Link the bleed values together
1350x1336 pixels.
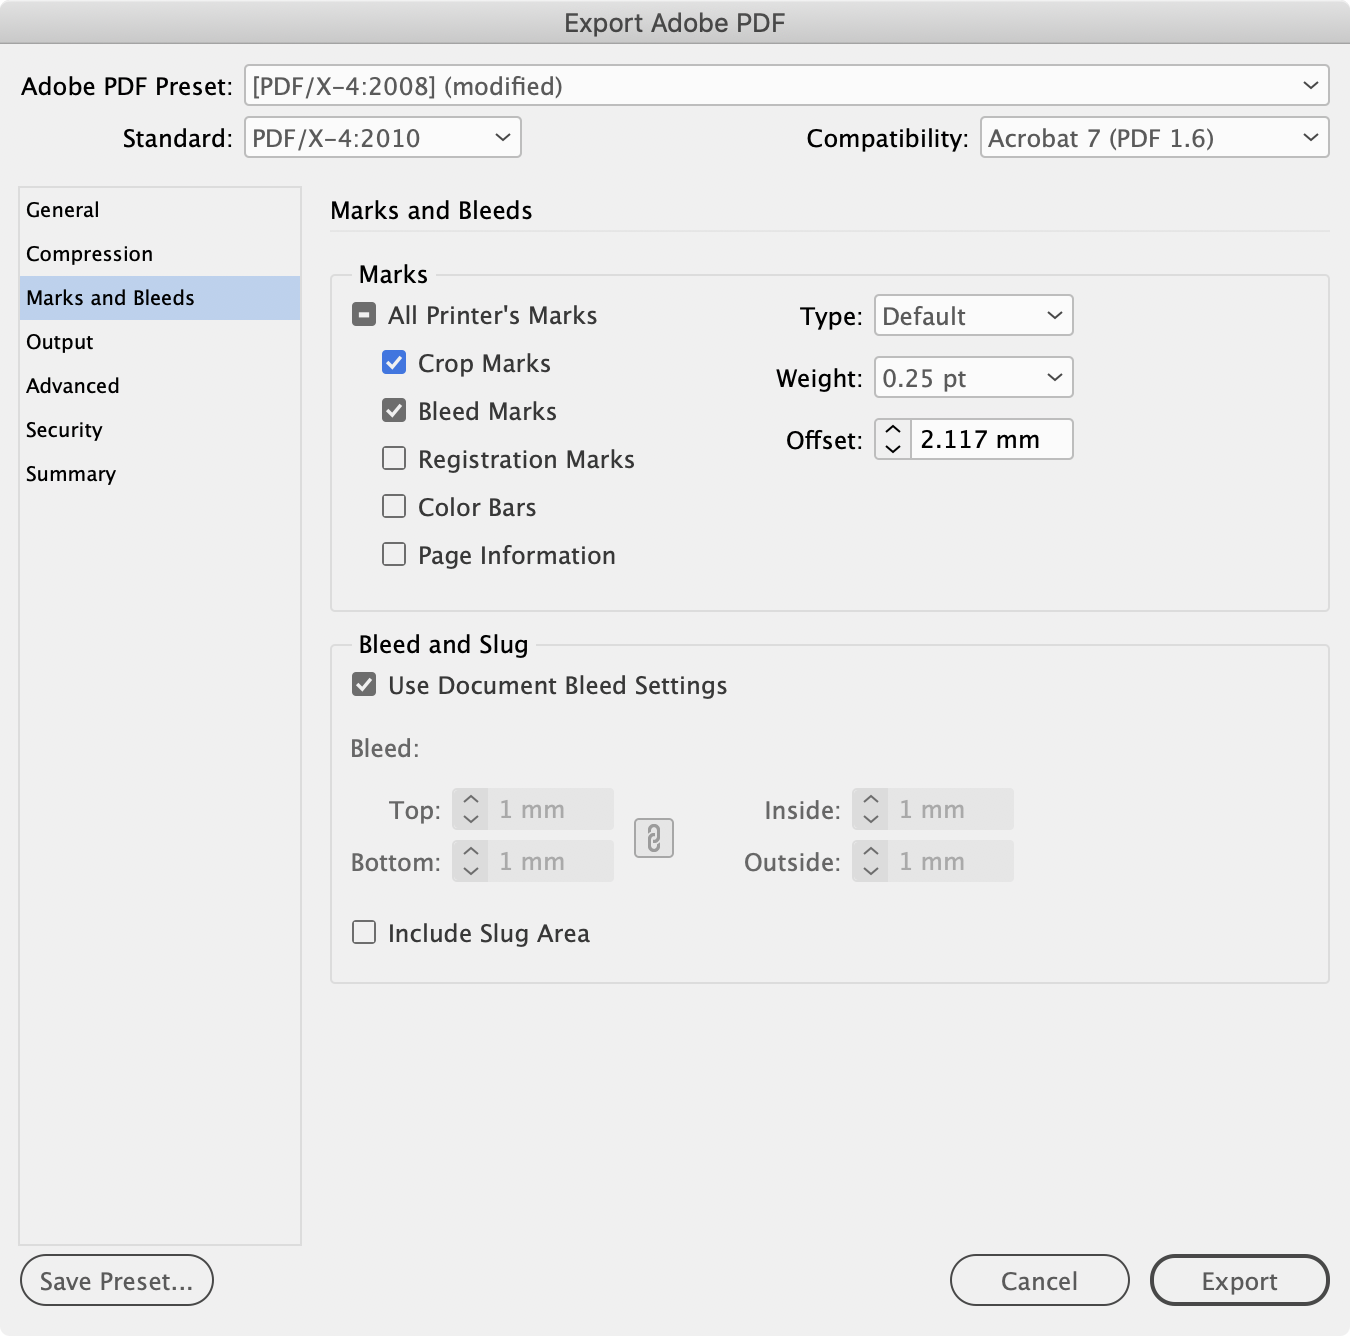click(654, 838)
